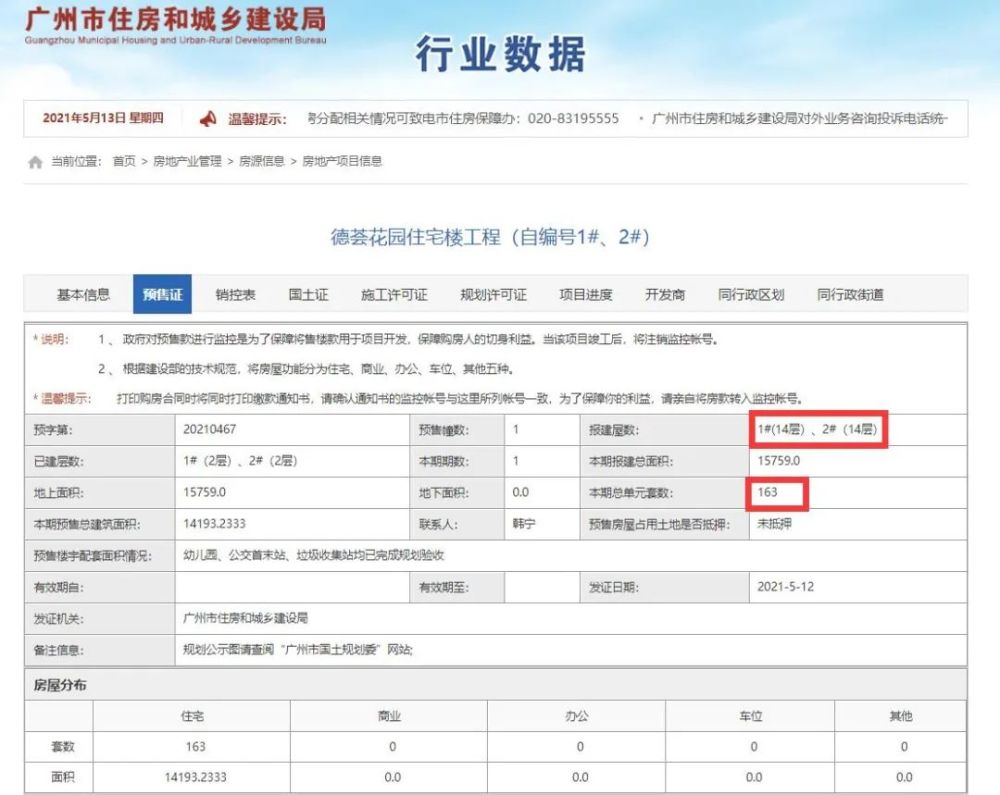The height and width of the screenshot is (795, 1000).
Task: Show the 项目进度 tab
Action: point(586,295)
